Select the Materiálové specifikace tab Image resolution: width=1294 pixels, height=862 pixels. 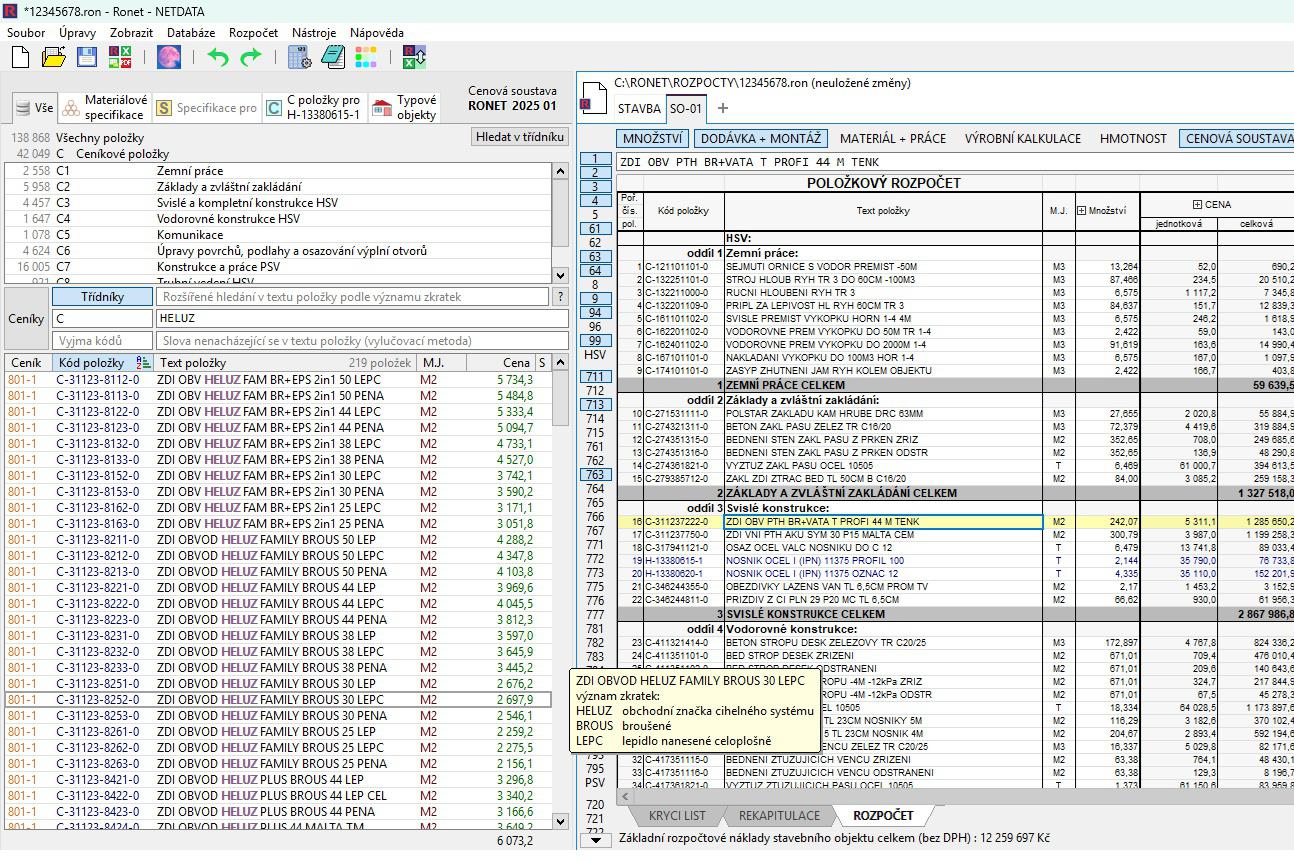pyautogui.click(x=105, y=108)
